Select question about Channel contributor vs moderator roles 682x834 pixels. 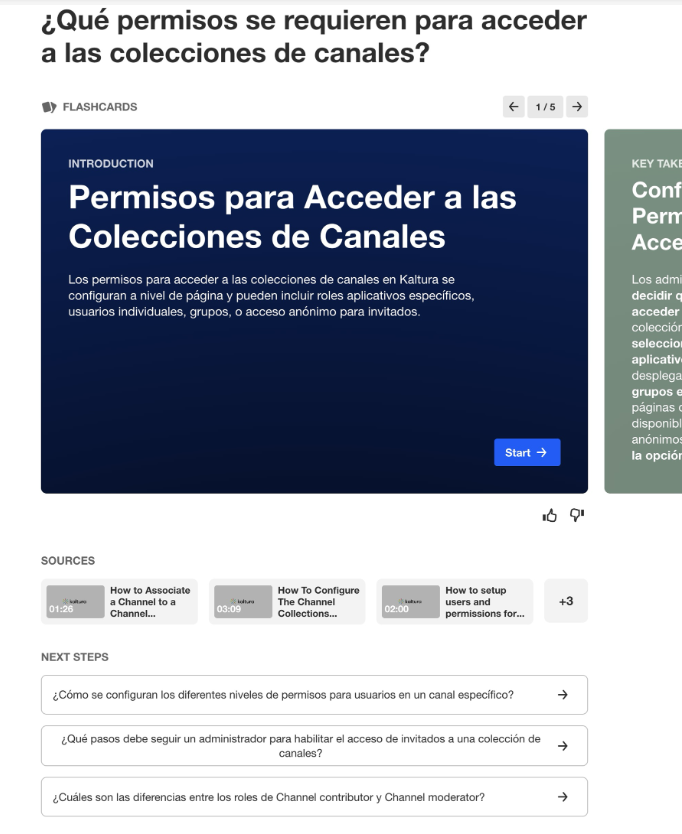tap(314, 797)
